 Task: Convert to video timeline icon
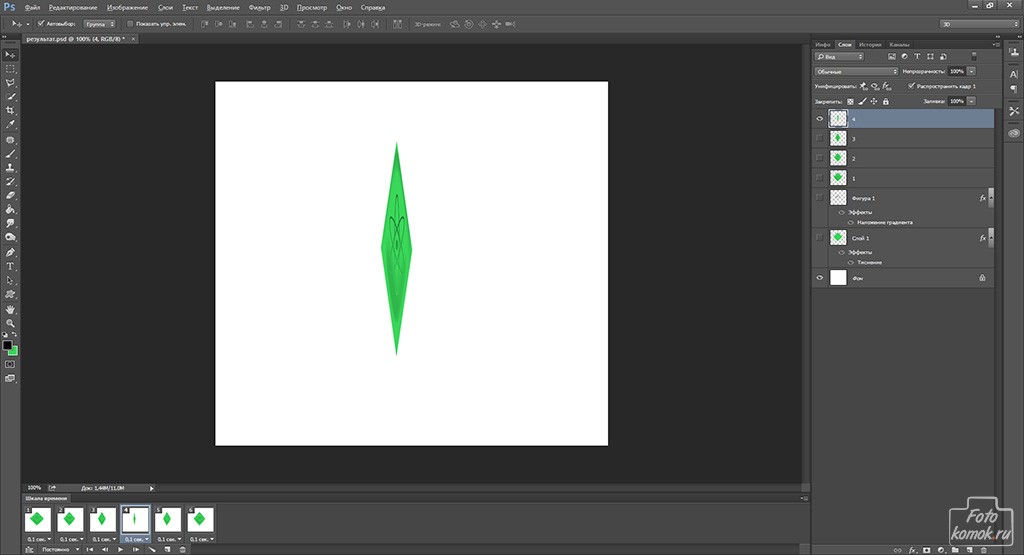point(29,550)
